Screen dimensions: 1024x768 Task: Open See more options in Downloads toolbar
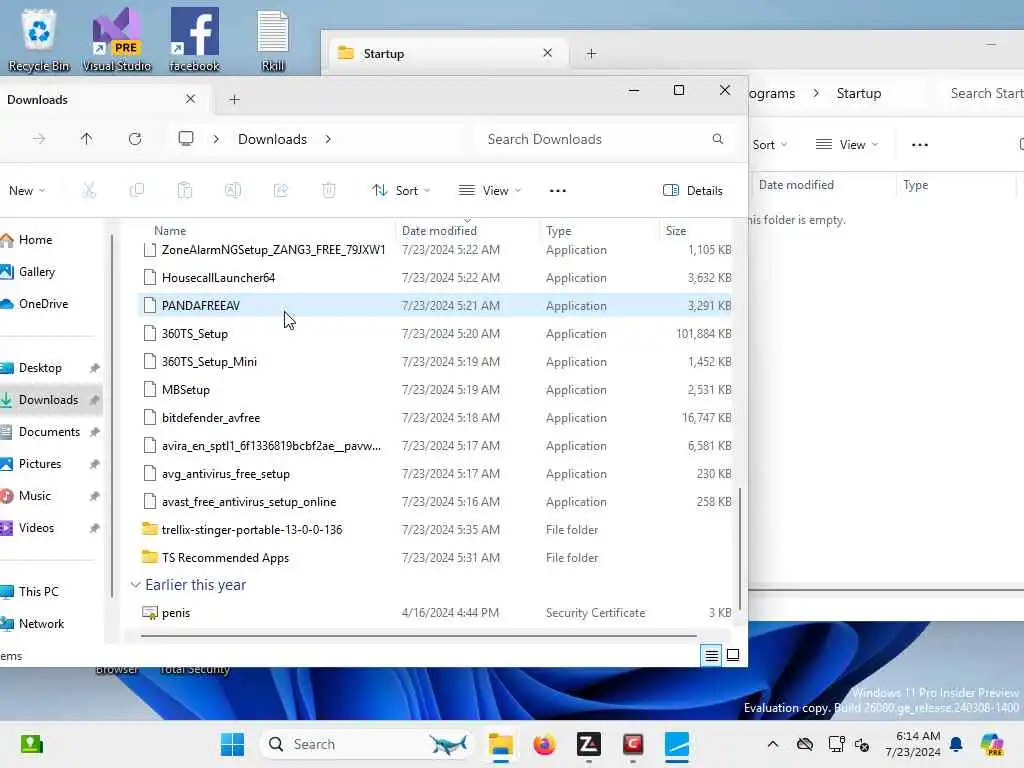click(x=558, y=191)
